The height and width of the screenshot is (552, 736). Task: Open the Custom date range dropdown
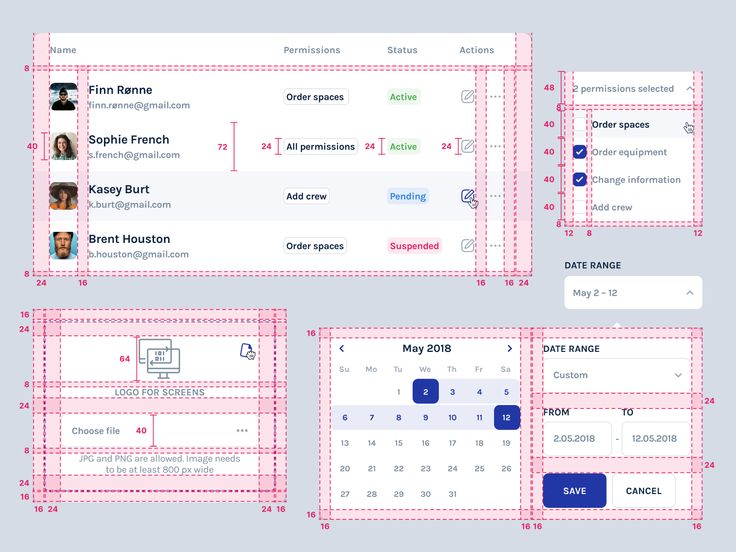click(616, 375)
